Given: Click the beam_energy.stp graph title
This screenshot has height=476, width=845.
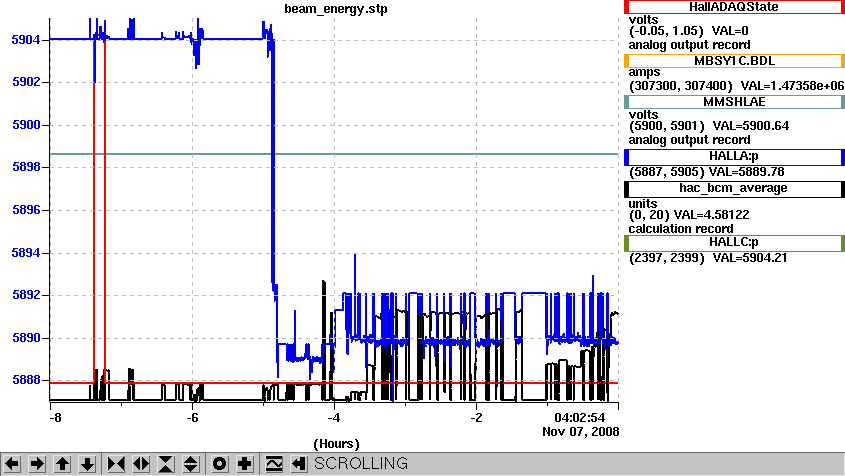Looking at the screenshot, I should click(x=336, y=9).
